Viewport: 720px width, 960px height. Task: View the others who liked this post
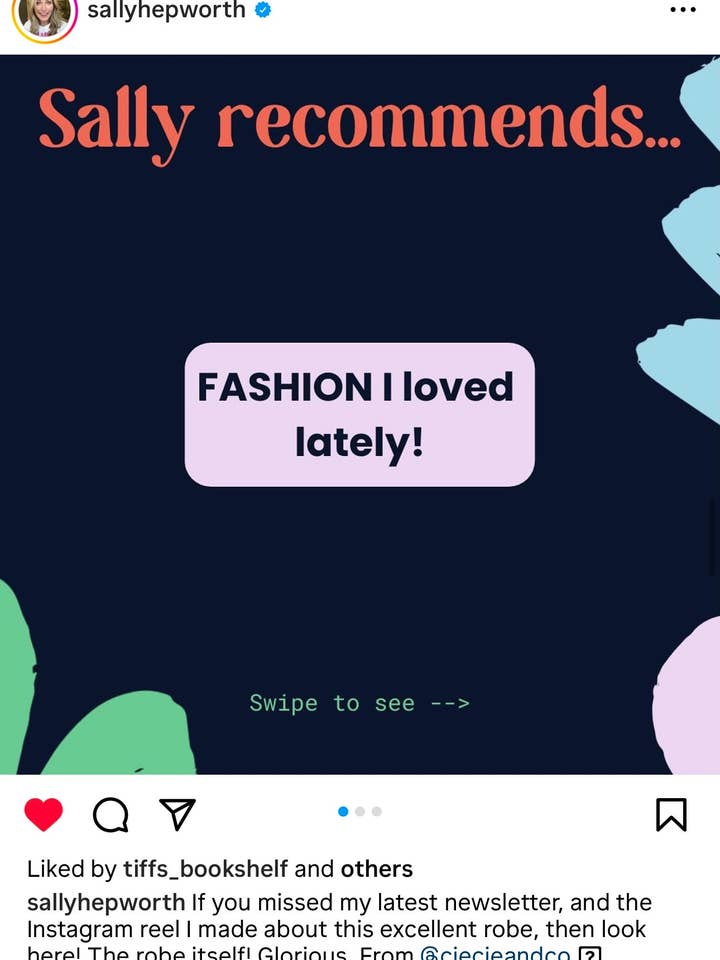377,869
